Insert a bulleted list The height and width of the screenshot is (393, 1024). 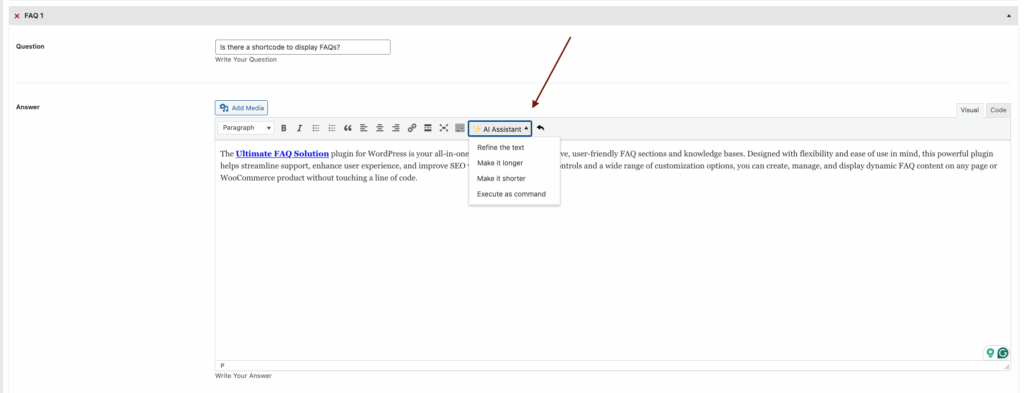click(x=316, y=128)
